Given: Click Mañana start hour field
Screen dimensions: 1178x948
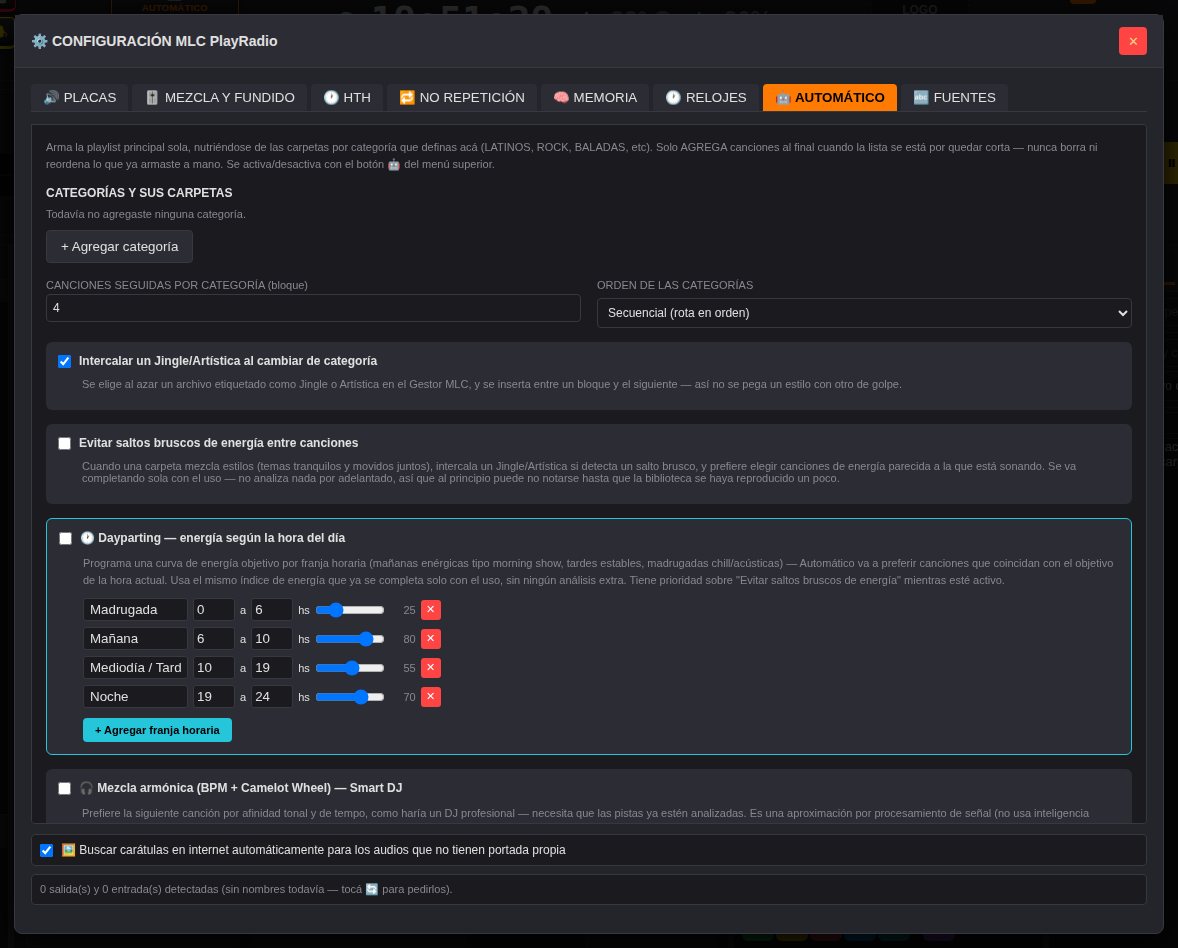Looking at the screenshot, I should pos(213,639).
